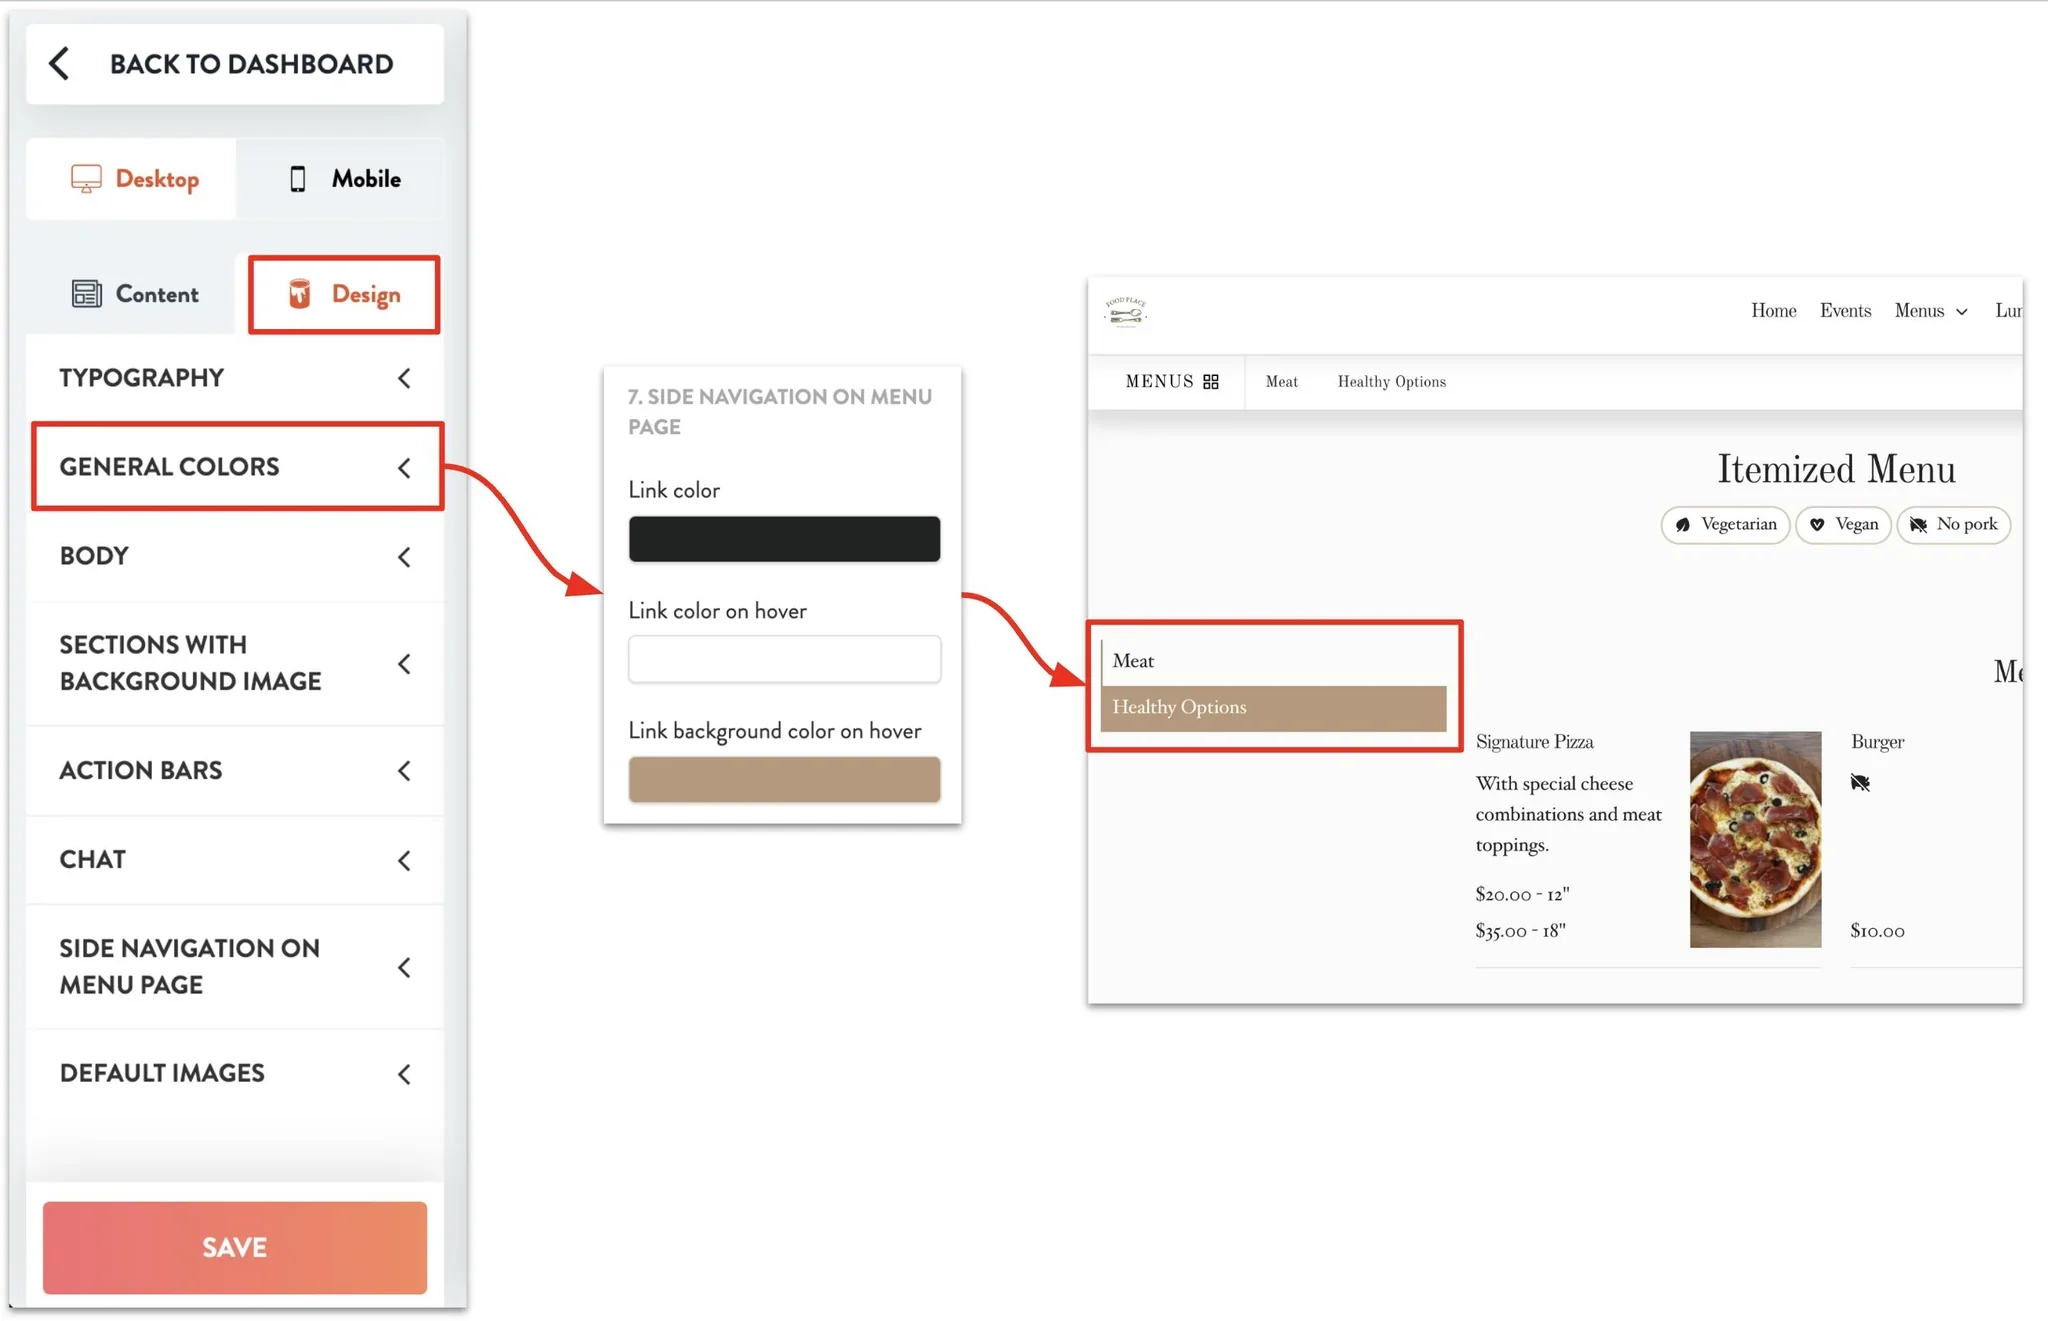Expand Sections With Background Image chevron
Viewport: 2048px width, 1321px height.
tap(404, 664)
